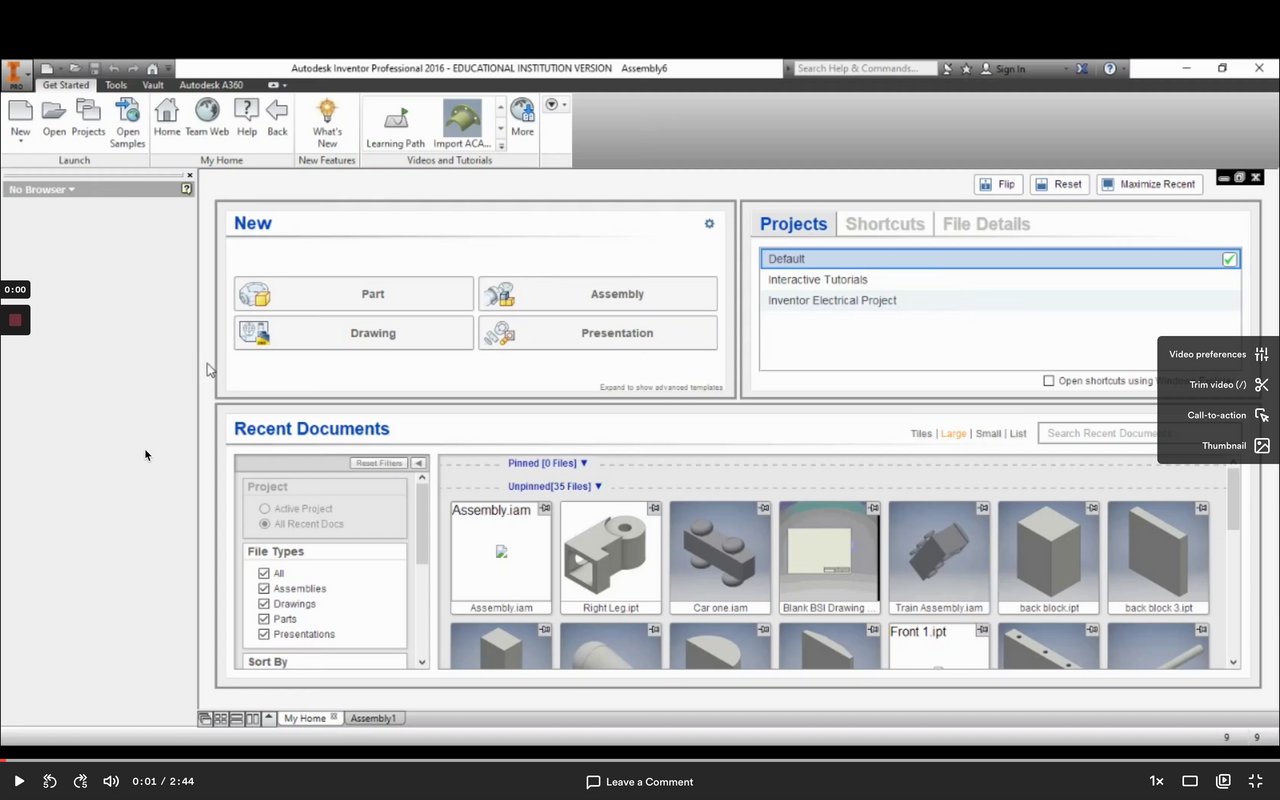Click the favorites star icon in title bar
Image resolution: width=1280 pixels, height=800 pixels.
pyautogui.click(x=966, y=69)
